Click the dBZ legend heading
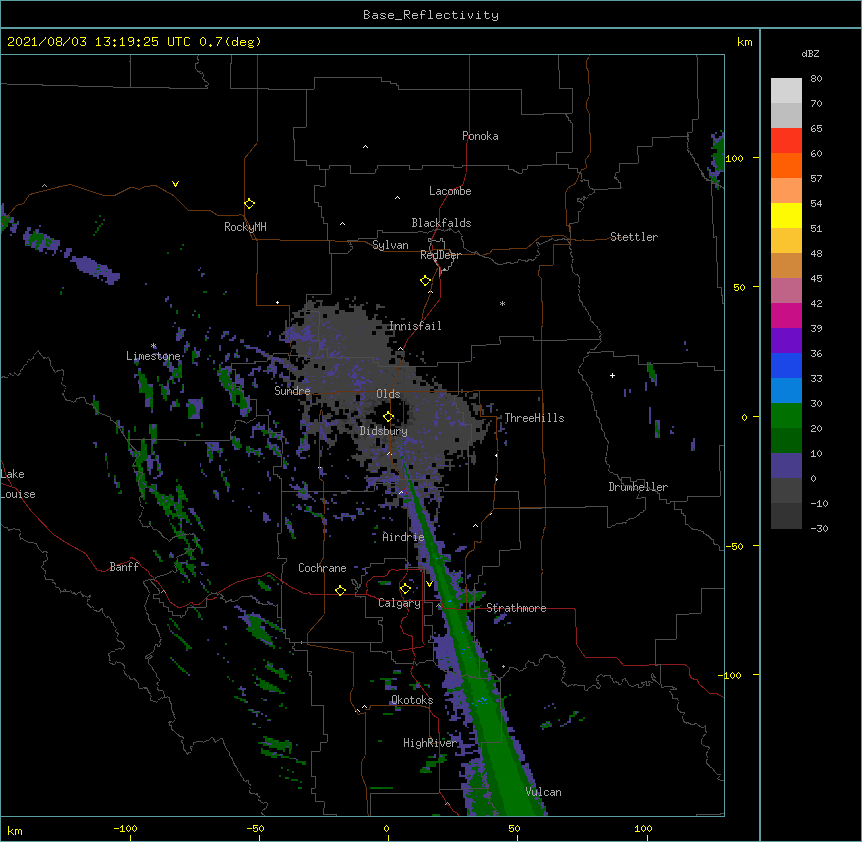862x842 pixels. (x=810, y=54)
